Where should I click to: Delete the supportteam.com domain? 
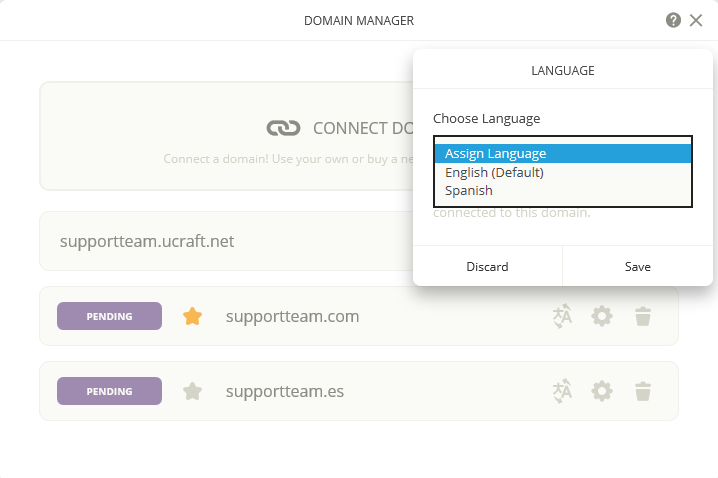pyautogui.click(x=643, y=316)
